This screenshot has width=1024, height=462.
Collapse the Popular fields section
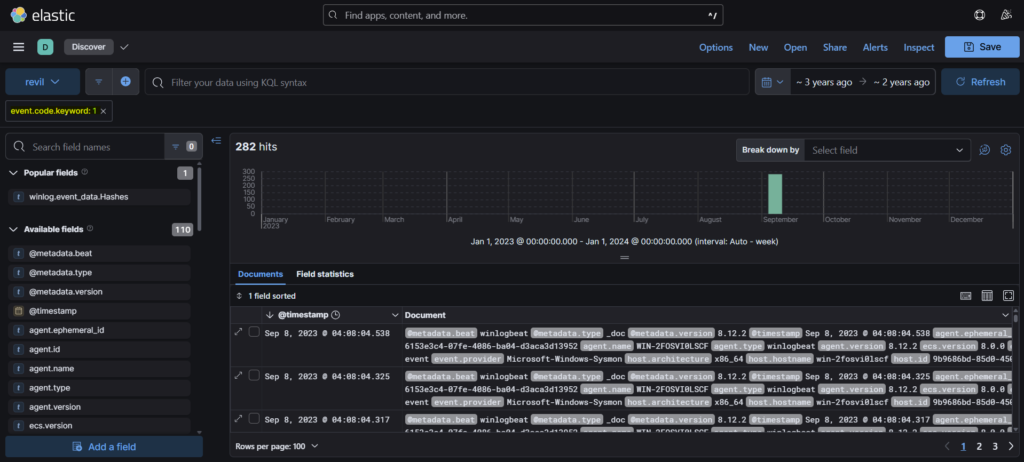pos(14,173)
